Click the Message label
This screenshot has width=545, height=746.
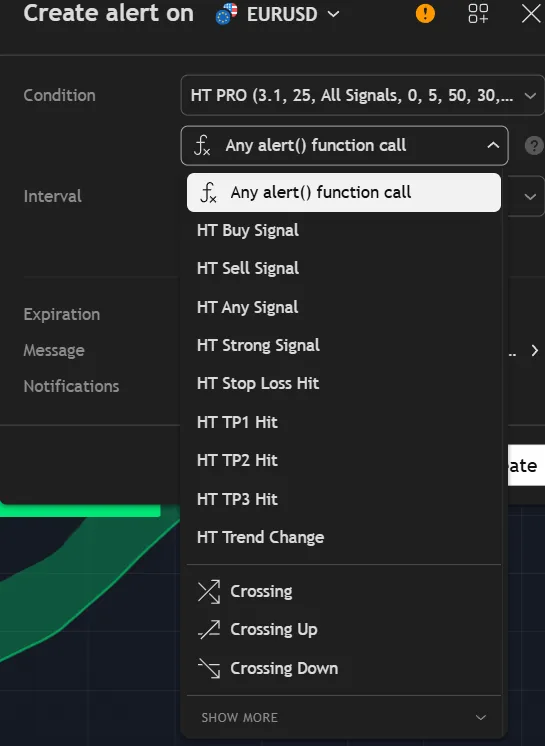(54, 351)
